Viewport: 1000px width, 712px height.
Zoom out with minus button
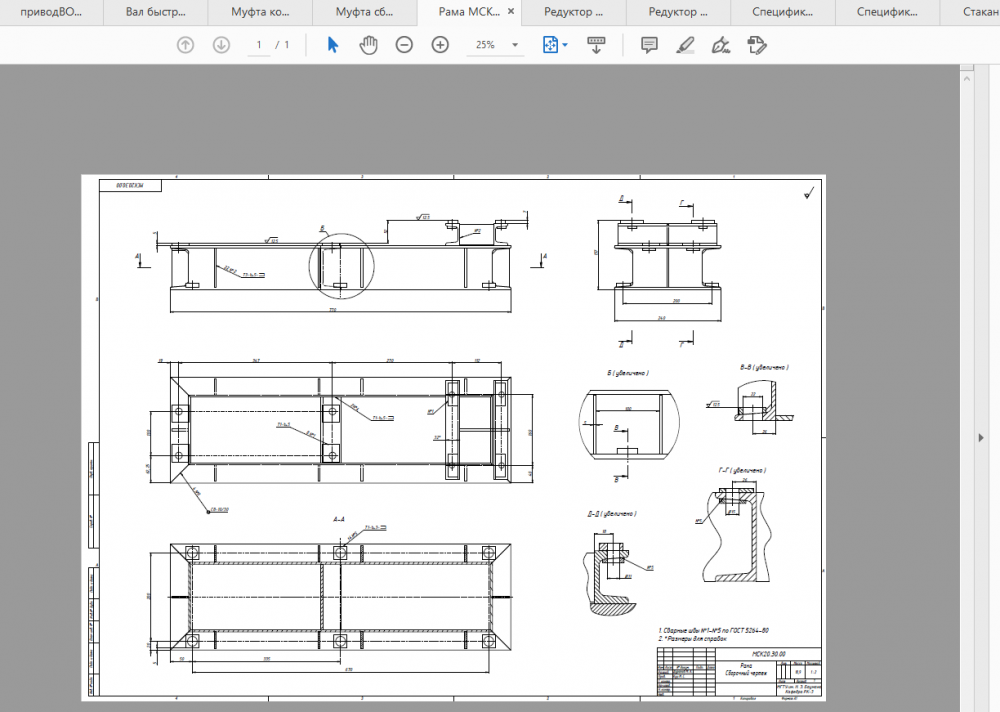coord(404,45)
